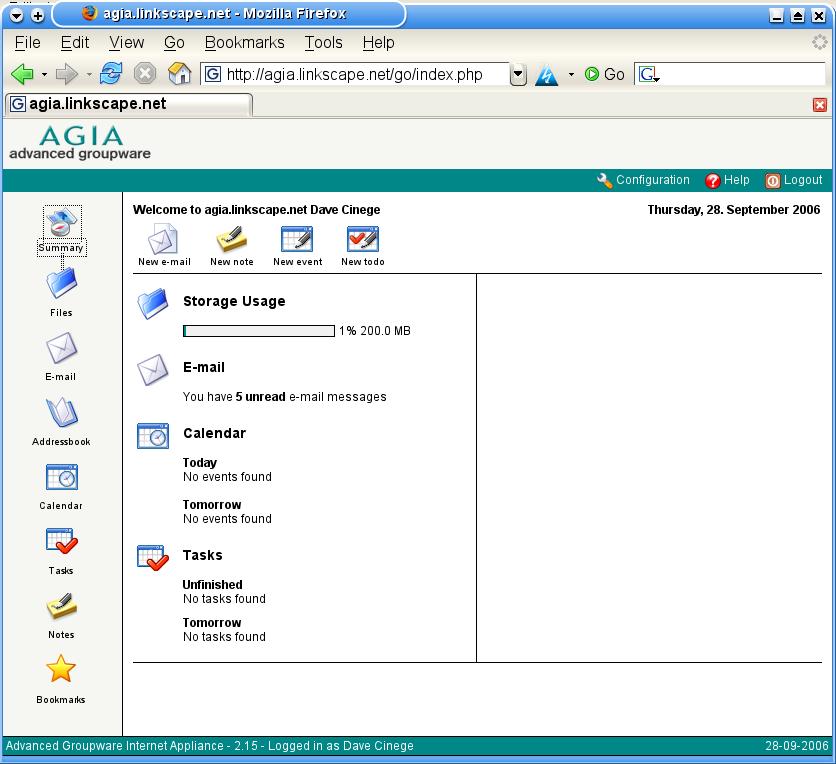Open the back button history dropdown arrow
This screenshot has height=764, width=836.
(44, 75)
